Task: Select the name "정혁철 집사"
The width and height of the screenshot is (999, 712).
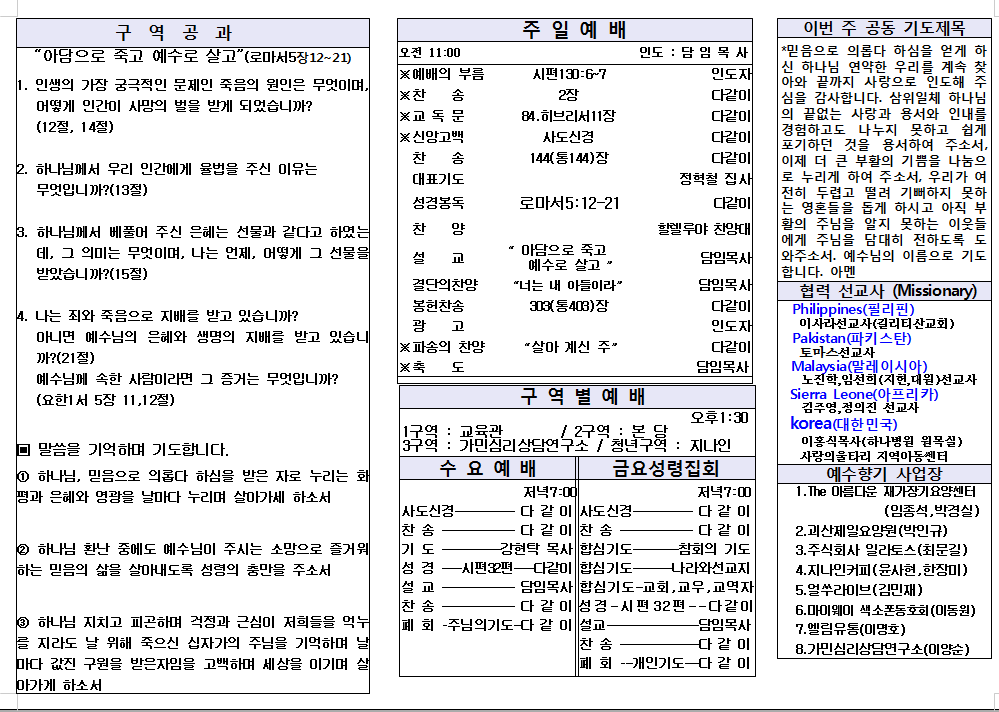Action: click(x=715, y=179)
